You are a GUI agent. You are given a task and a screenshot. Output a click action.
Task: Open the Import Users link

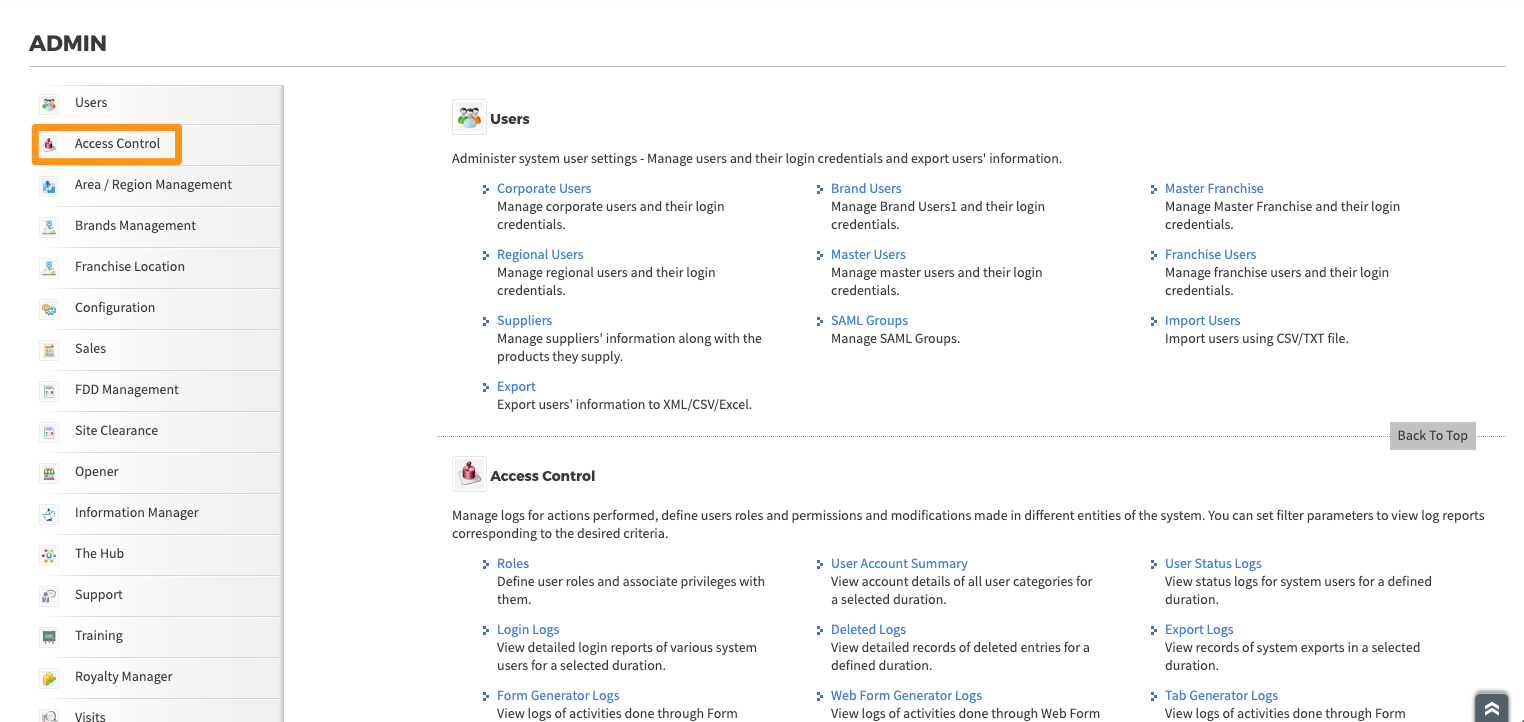point(1202,320)
